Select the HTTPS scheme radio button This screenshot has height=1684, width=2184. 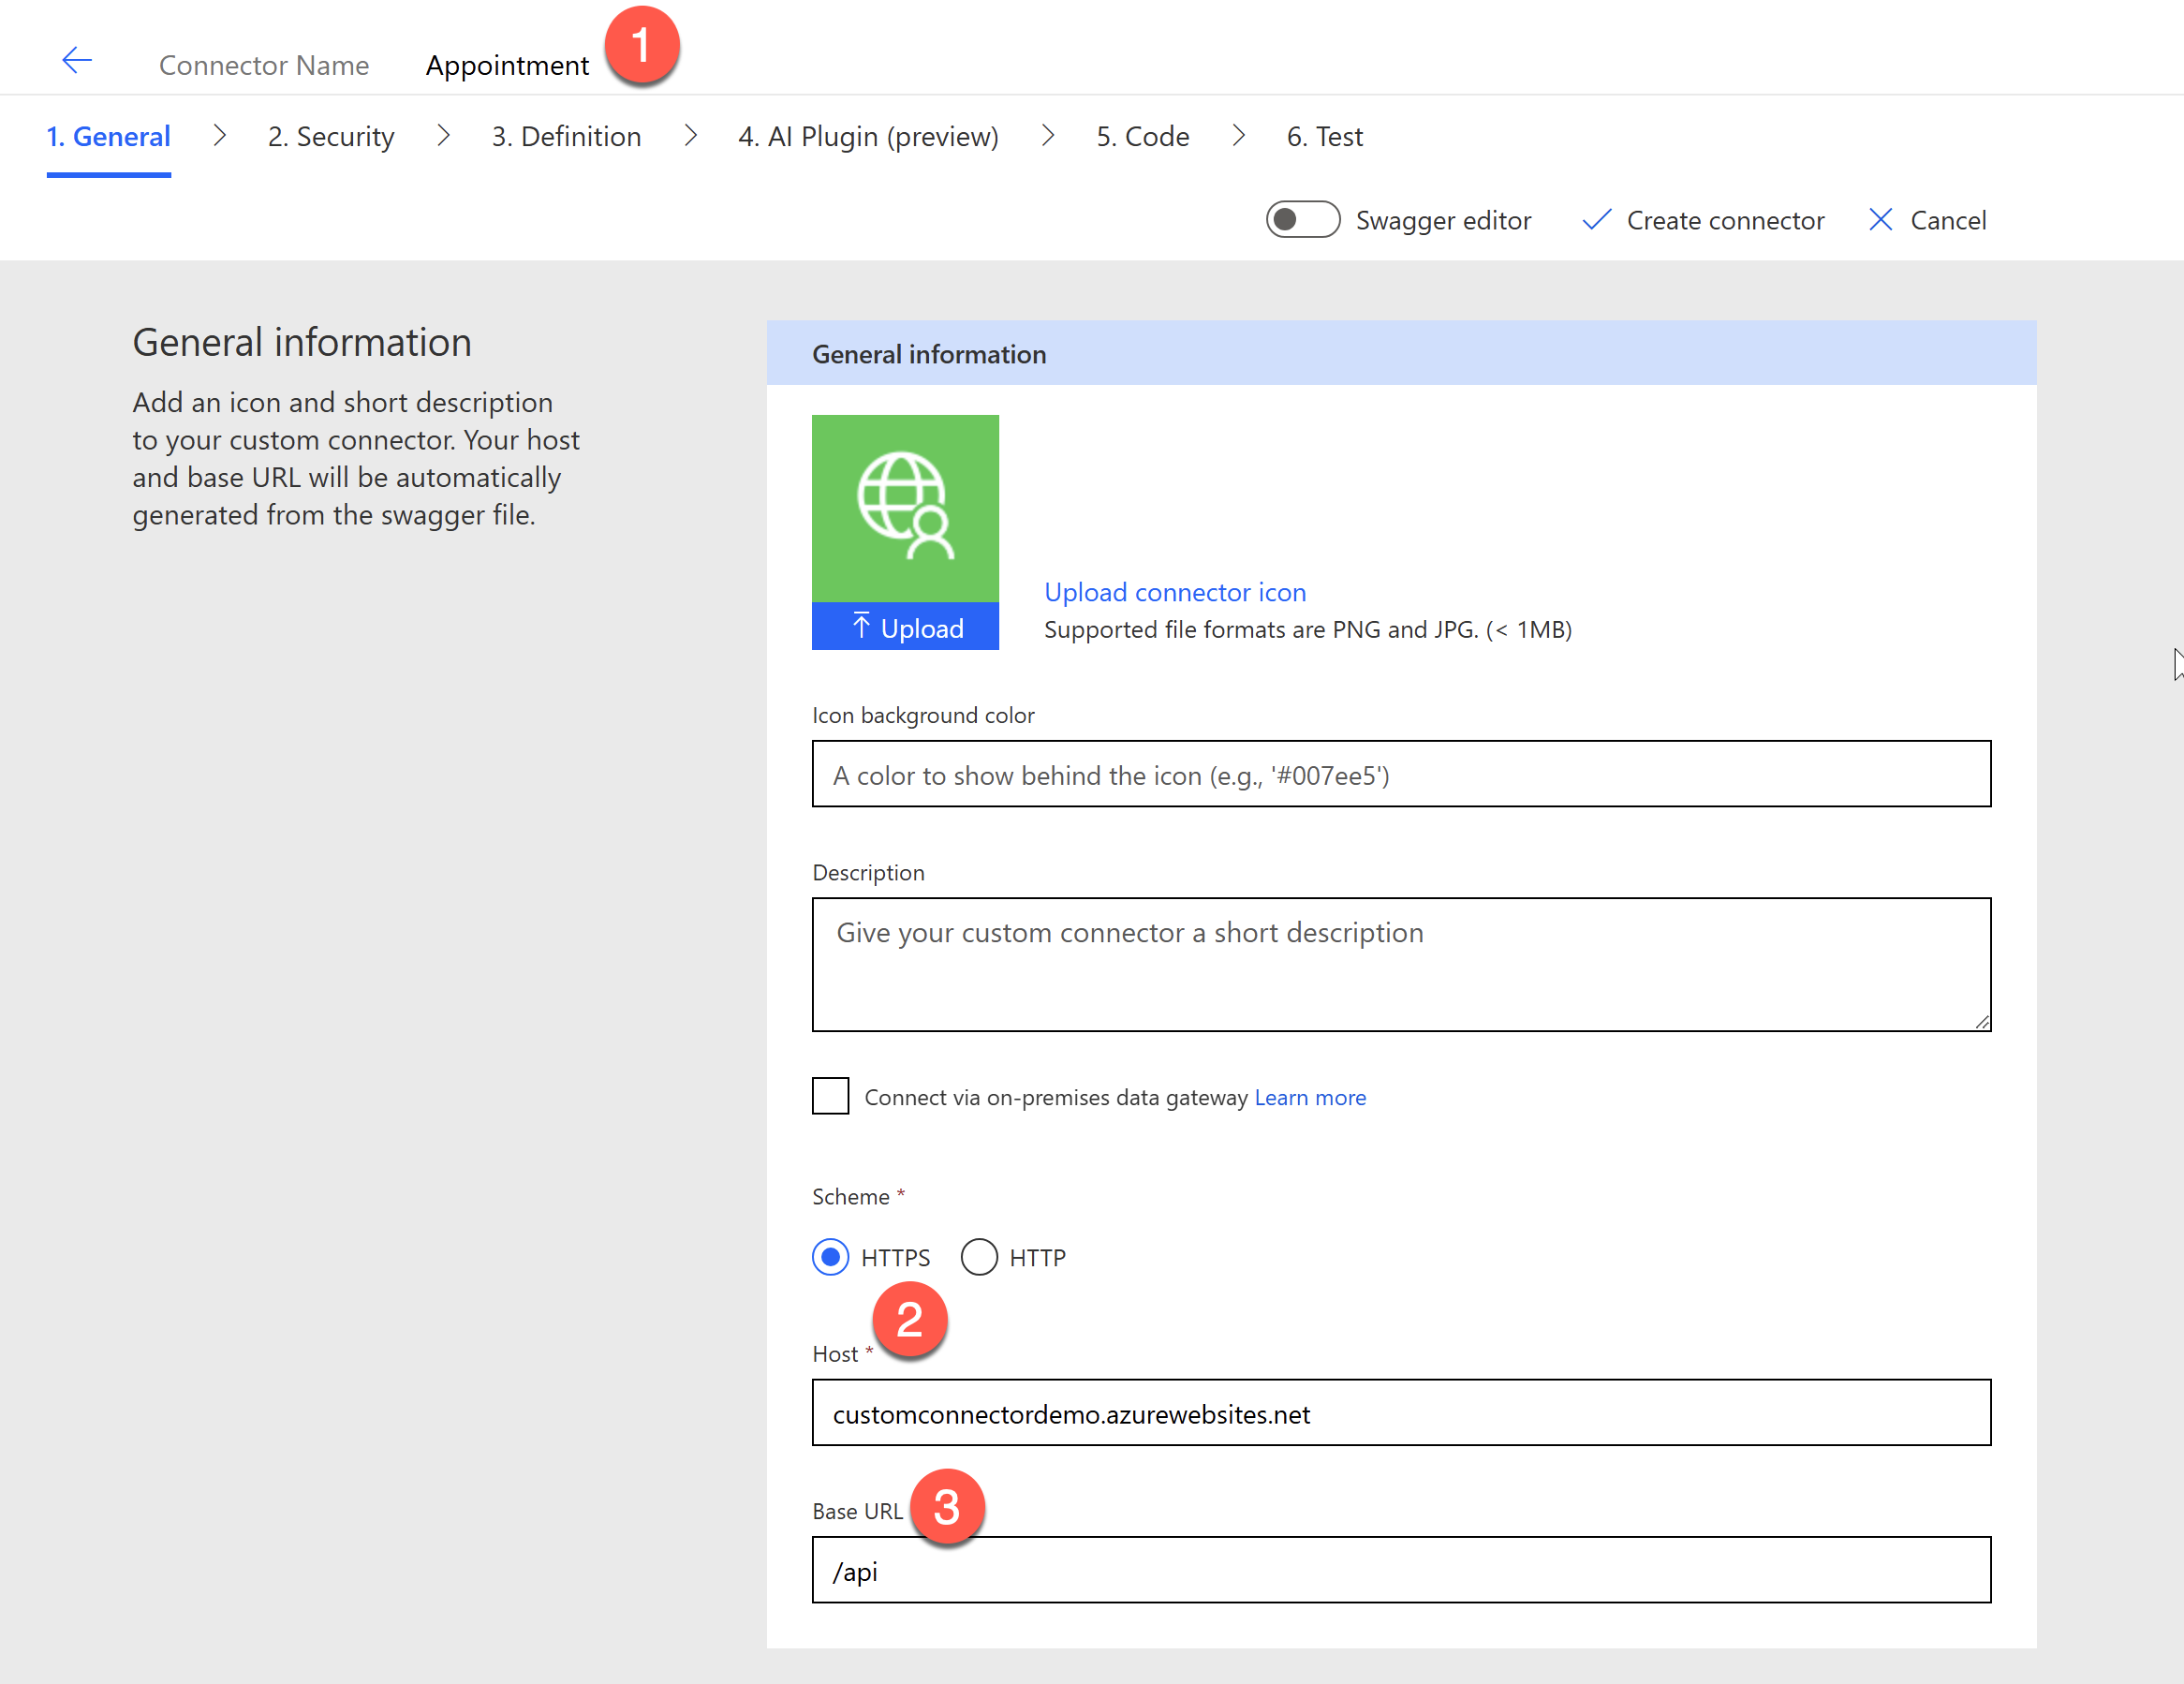830,1257
